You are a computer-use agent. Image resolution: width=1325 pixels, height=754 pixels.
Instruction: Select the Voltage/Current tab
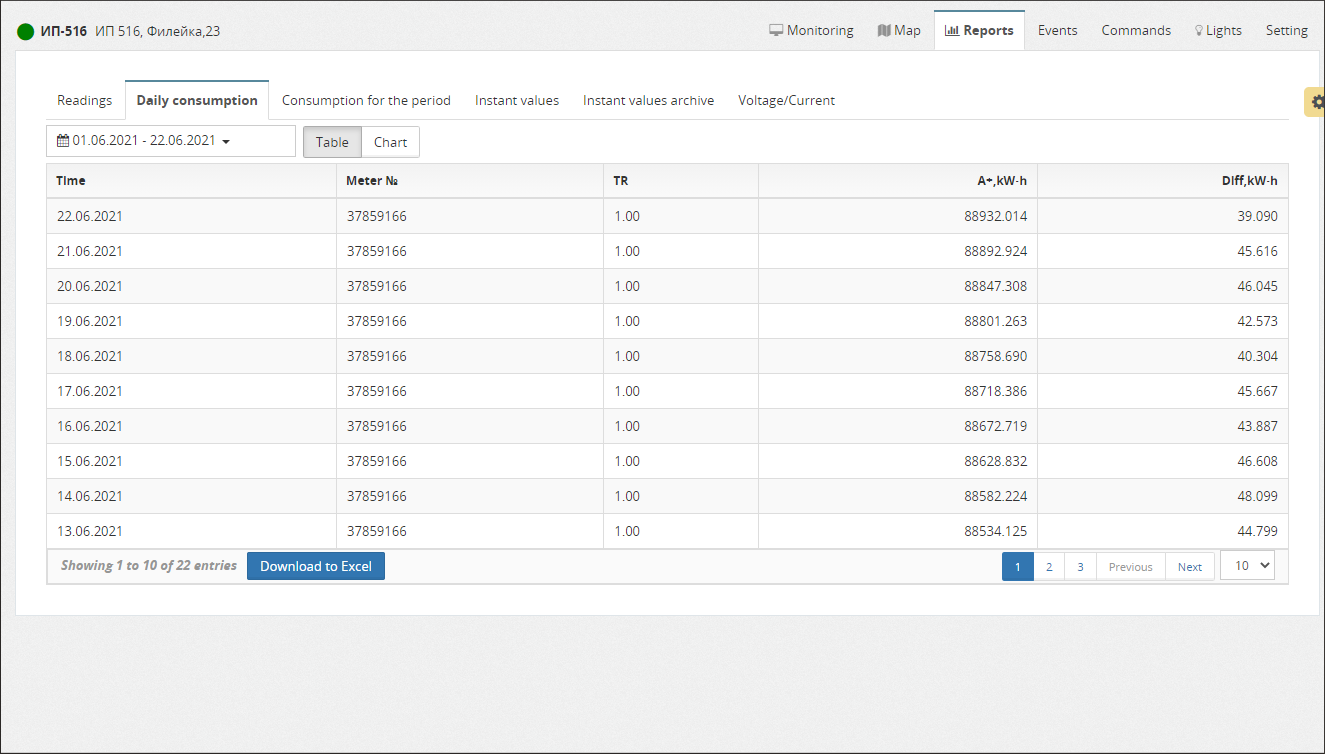[x=786, y=100]
